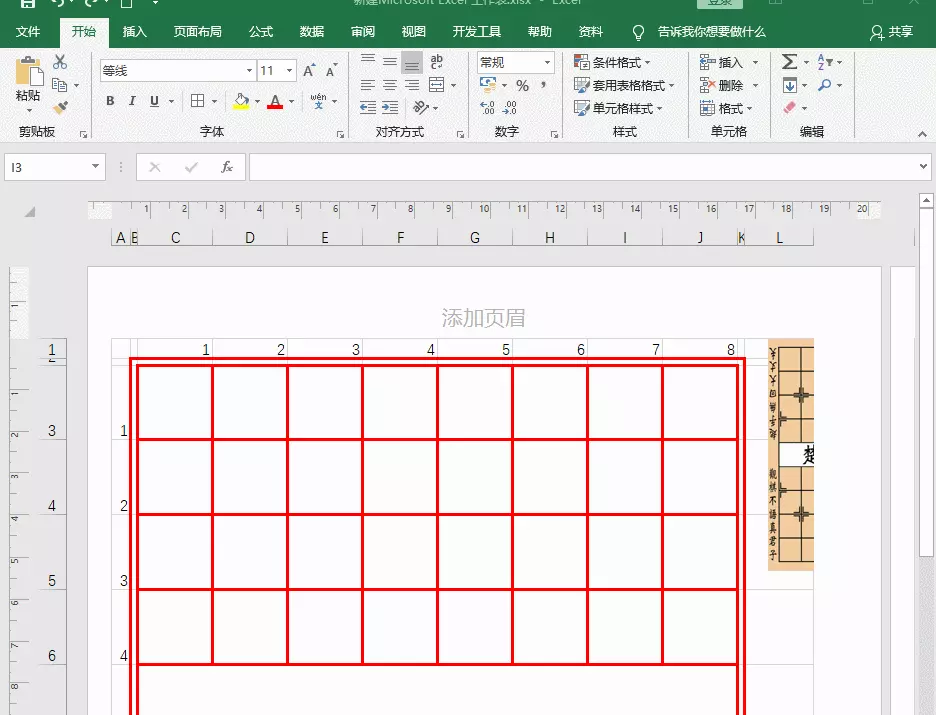The image size is (936, 715).
Task: Enable top vertical alignment
Action: tap(369, 60)
